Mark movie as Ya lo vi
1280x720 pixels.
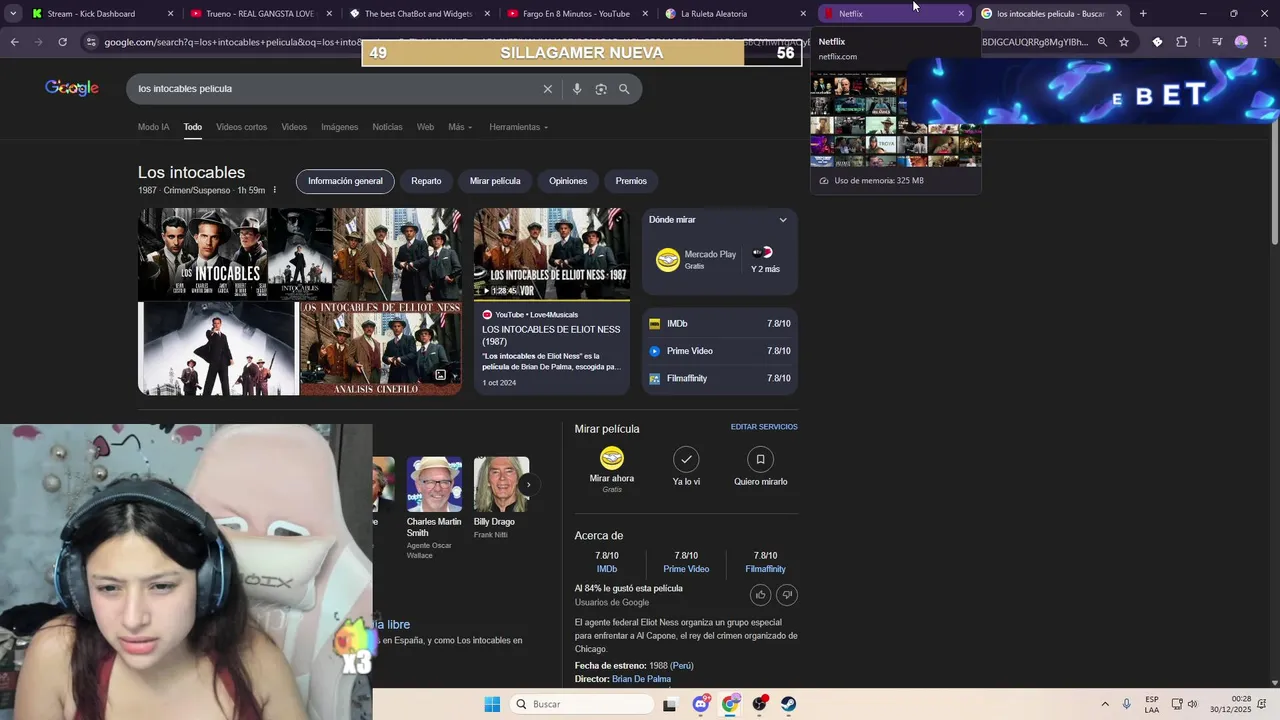point(686,459)
